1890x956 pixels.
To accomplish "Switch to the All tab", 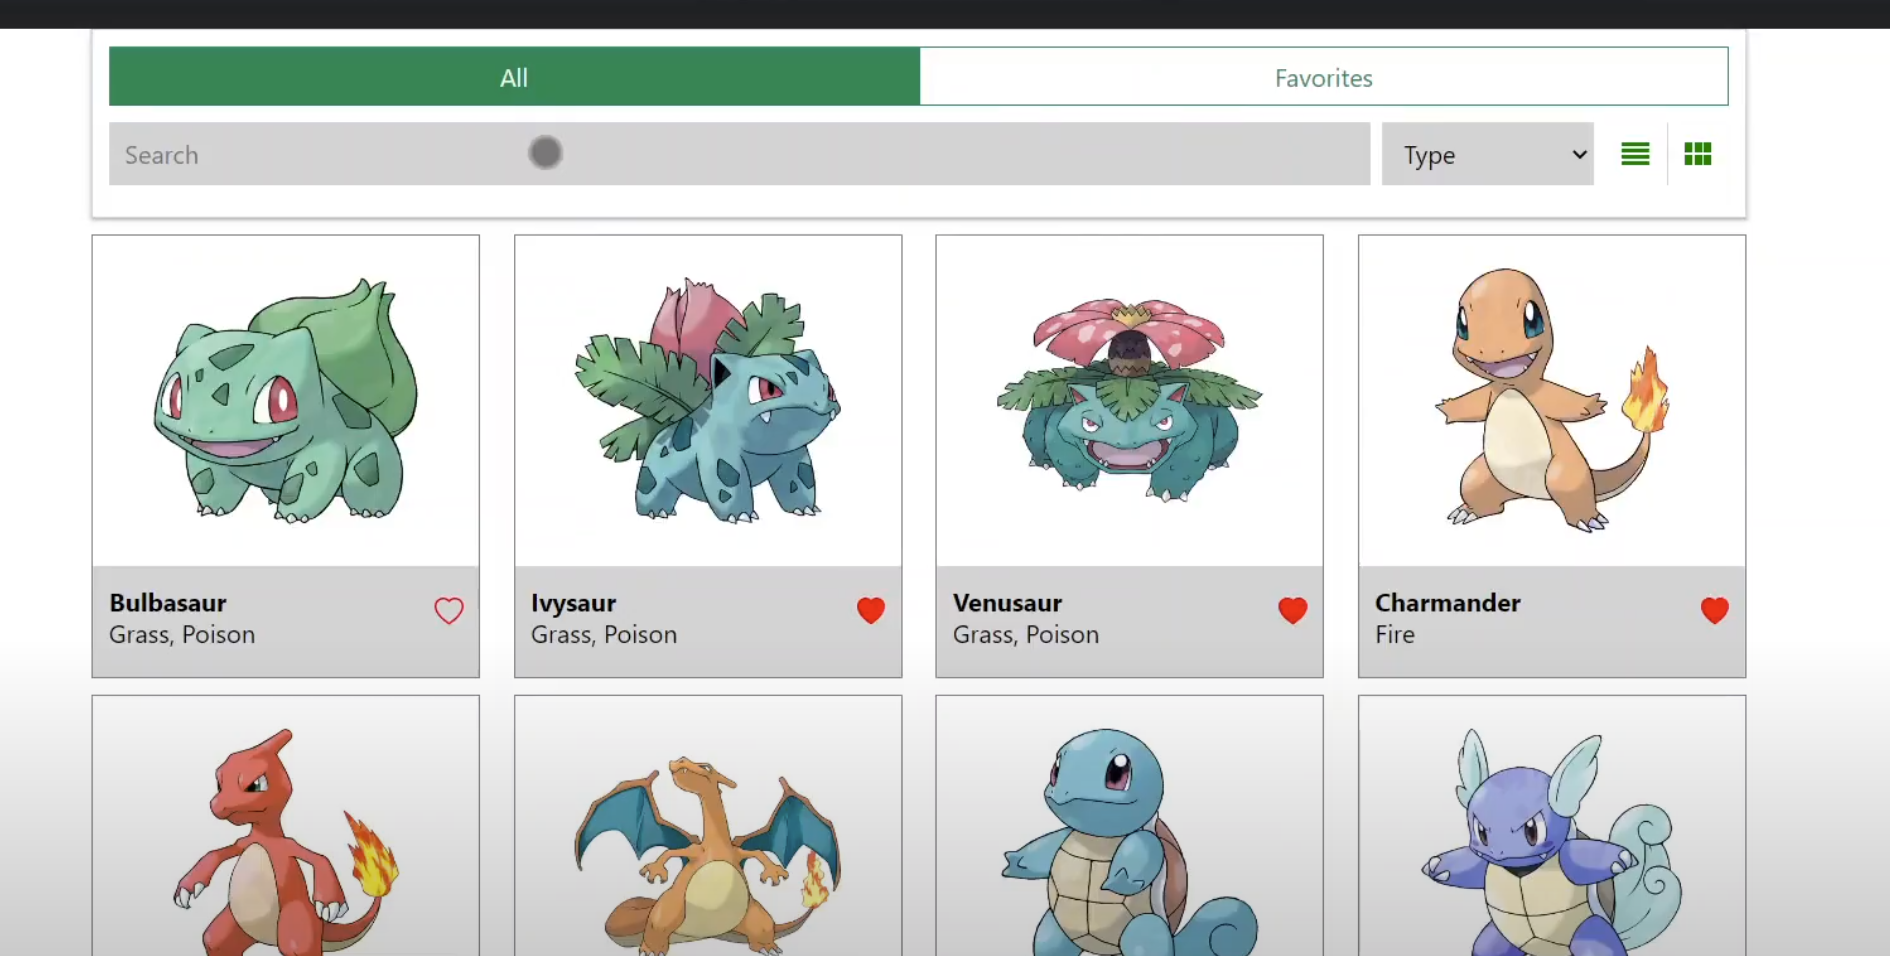I will [x=514, y=77].
